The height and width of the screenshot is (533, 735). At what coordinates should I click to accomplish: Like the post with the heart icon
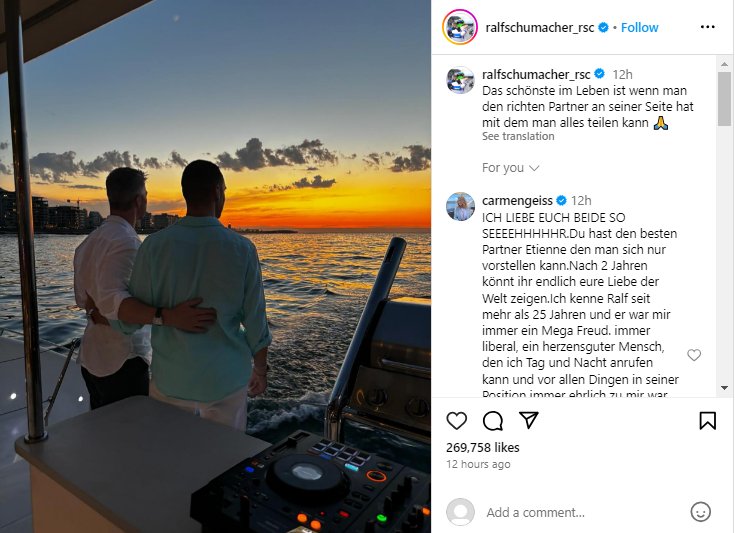(x=457, y=420)
